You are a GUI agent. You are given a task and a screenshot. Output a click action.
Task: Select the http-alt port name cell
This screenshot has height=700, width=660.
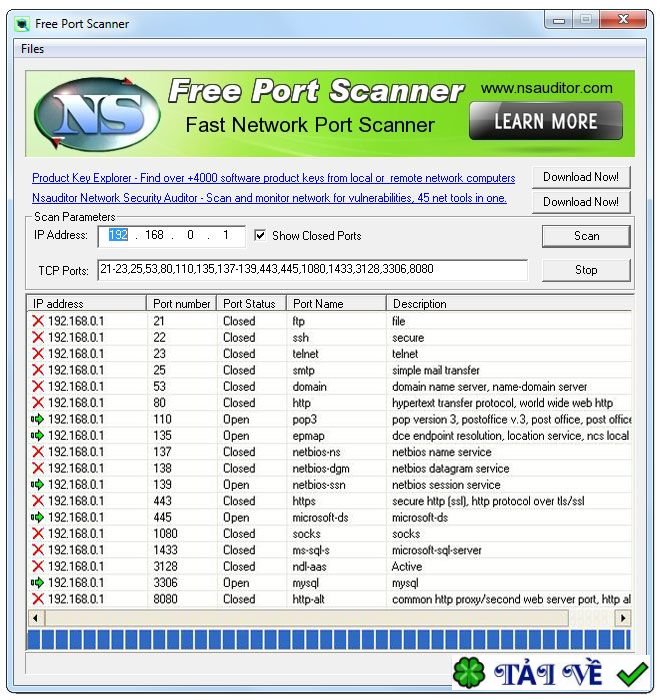pos(308,599)
